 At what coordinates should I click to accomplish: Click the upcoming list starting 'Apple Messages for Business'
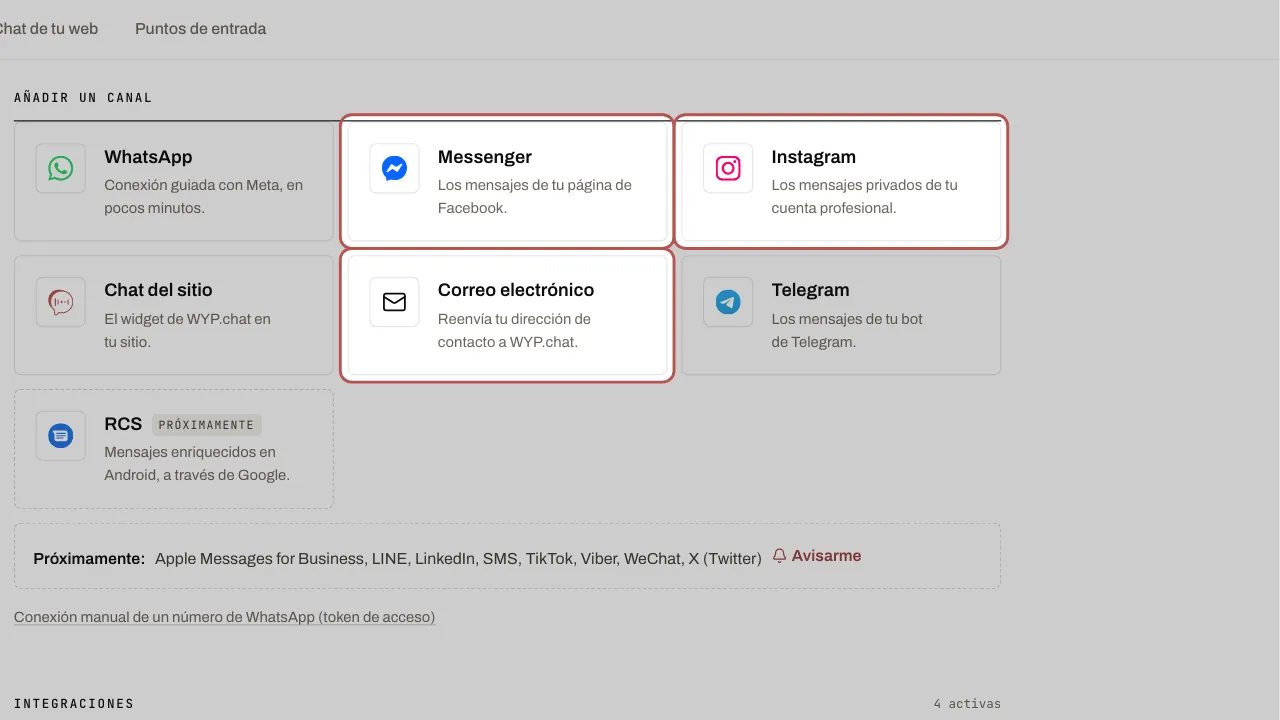(x=458, y=558)
